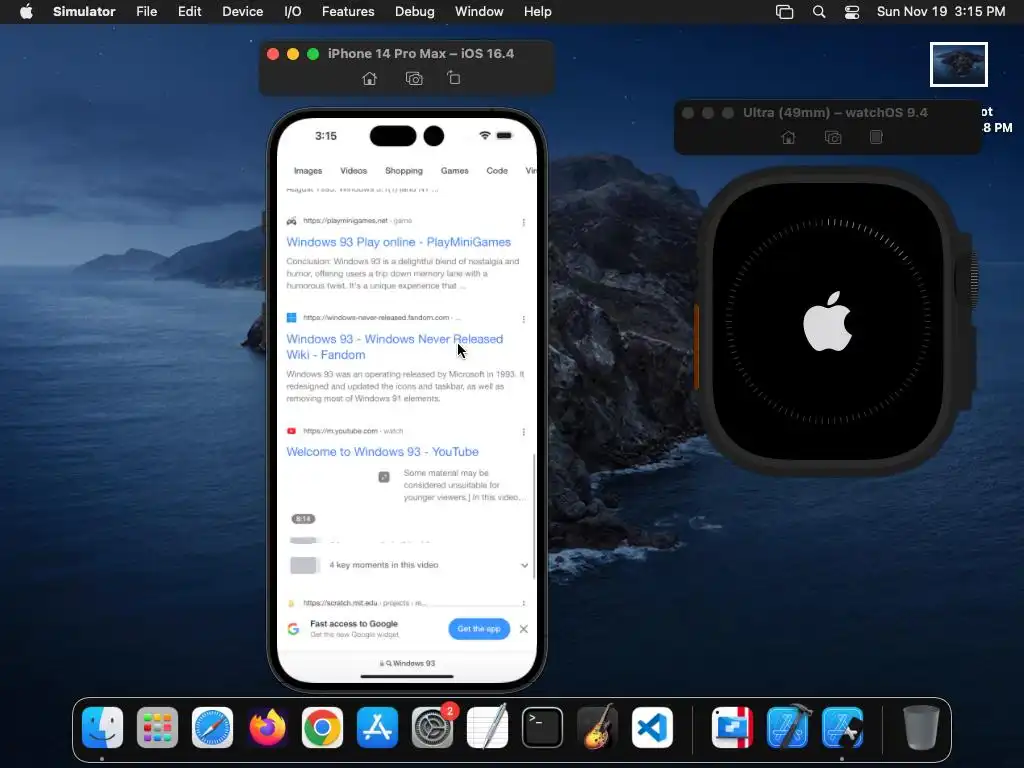Take a screenshot of the iPhone simulator
Image resolution: width=1024 pixels, height=768 pixels.
coord(414,78)
